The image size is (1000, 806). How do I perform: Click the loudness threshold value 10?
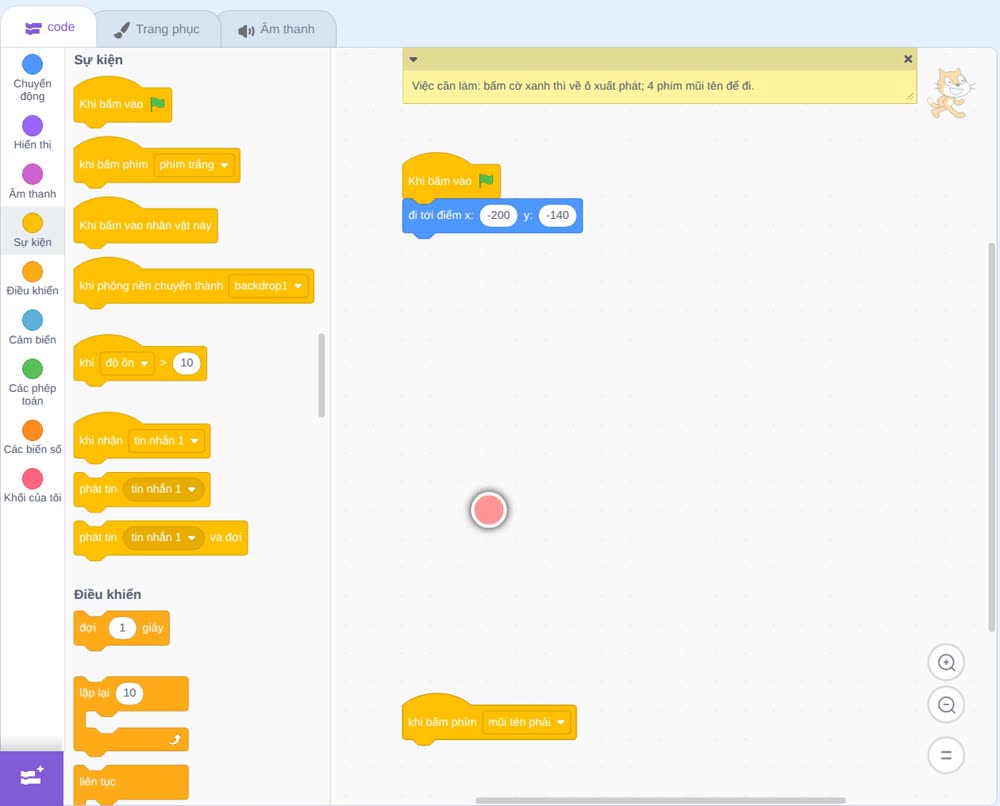coord(187,363)
